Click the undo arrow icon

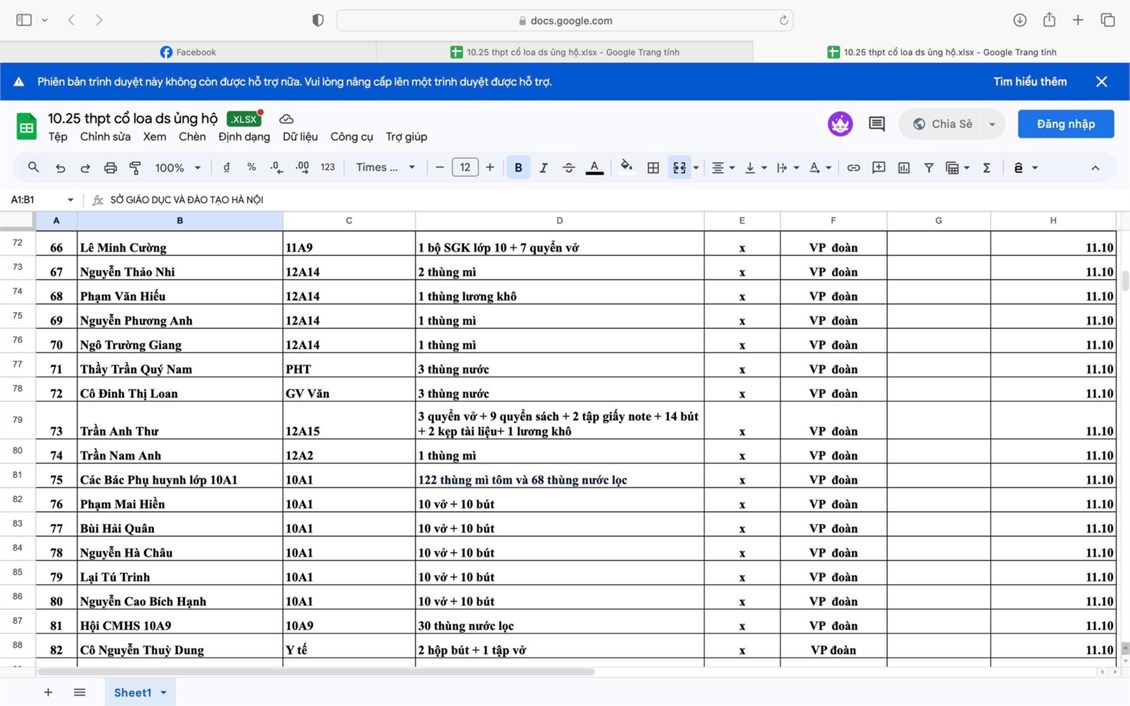pyautogui.click(x=60, y=168)
